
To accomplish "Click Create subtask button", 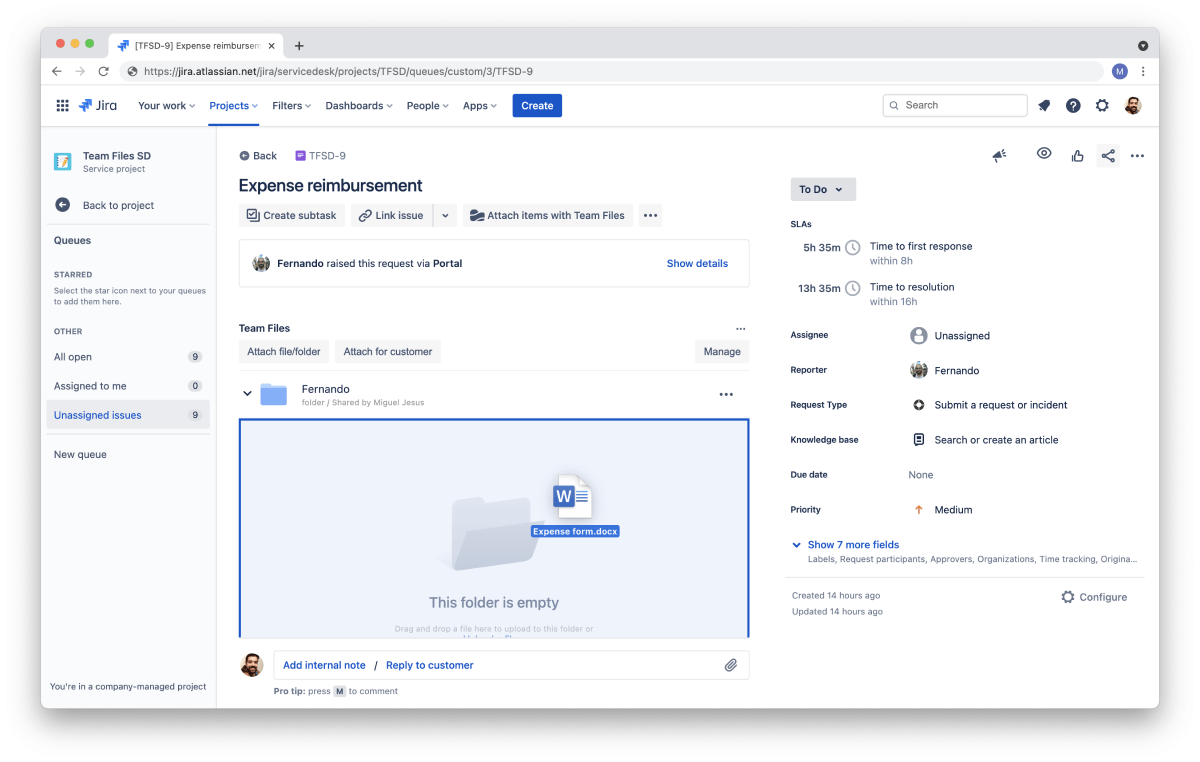I will coord(292,215).
